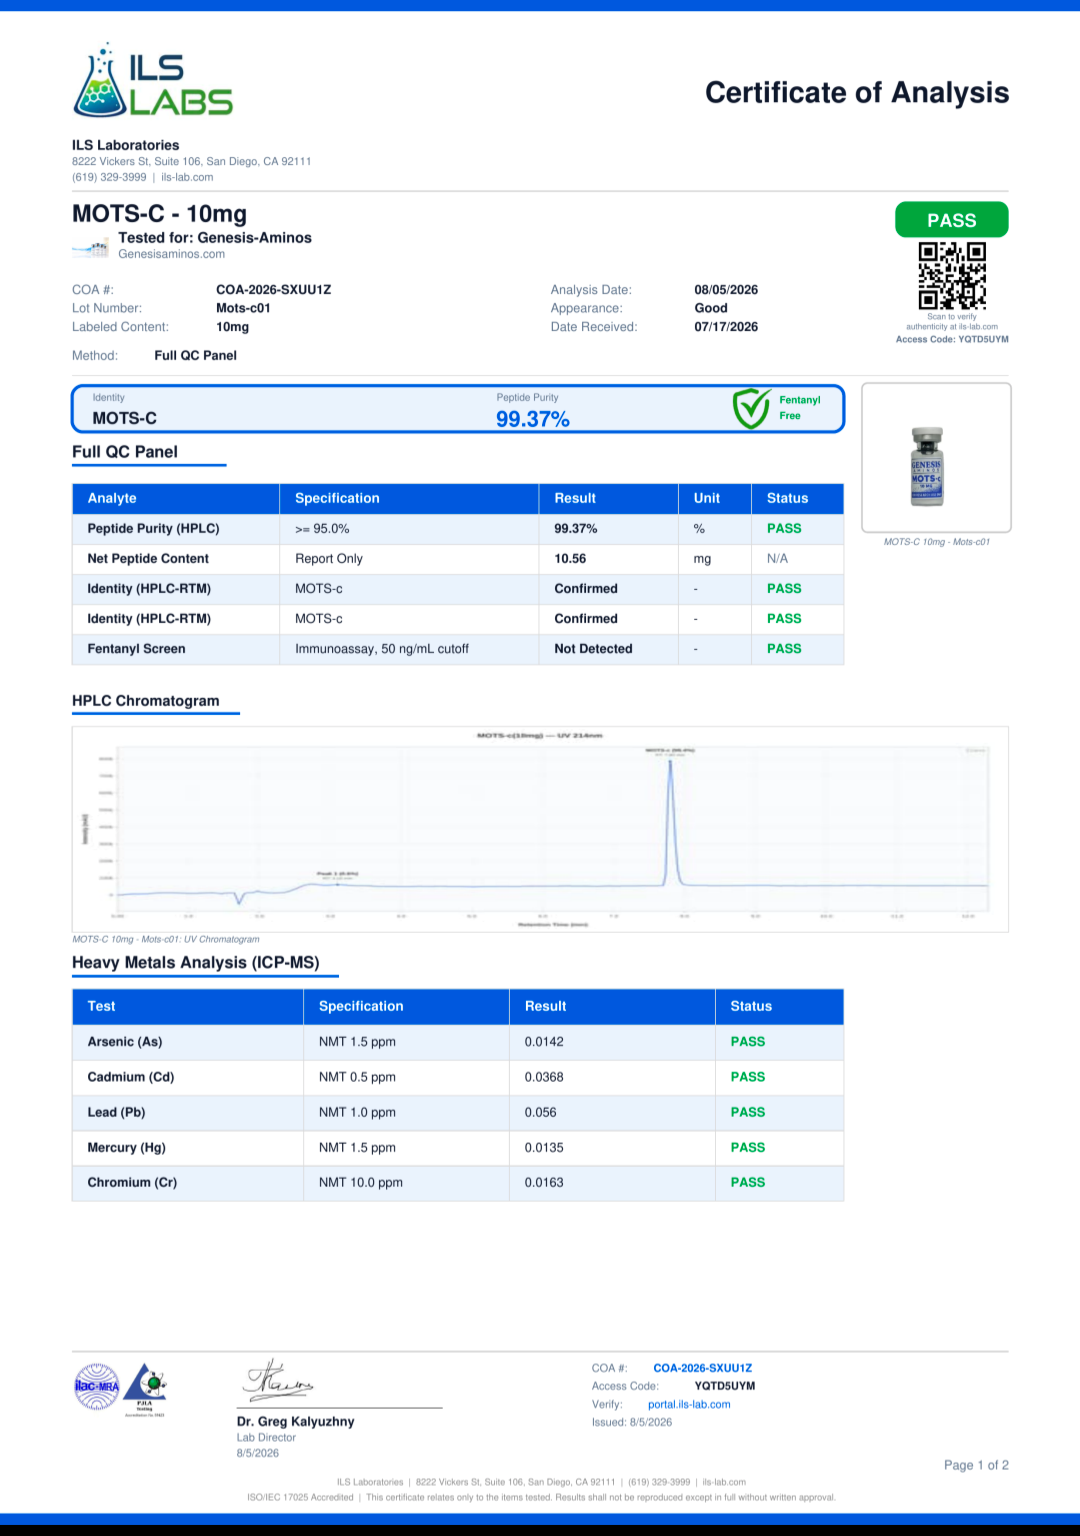The image size is (1080, 1536).
Task: Open the portal.ils-lab.com verify link
Action: (689, 1404)
